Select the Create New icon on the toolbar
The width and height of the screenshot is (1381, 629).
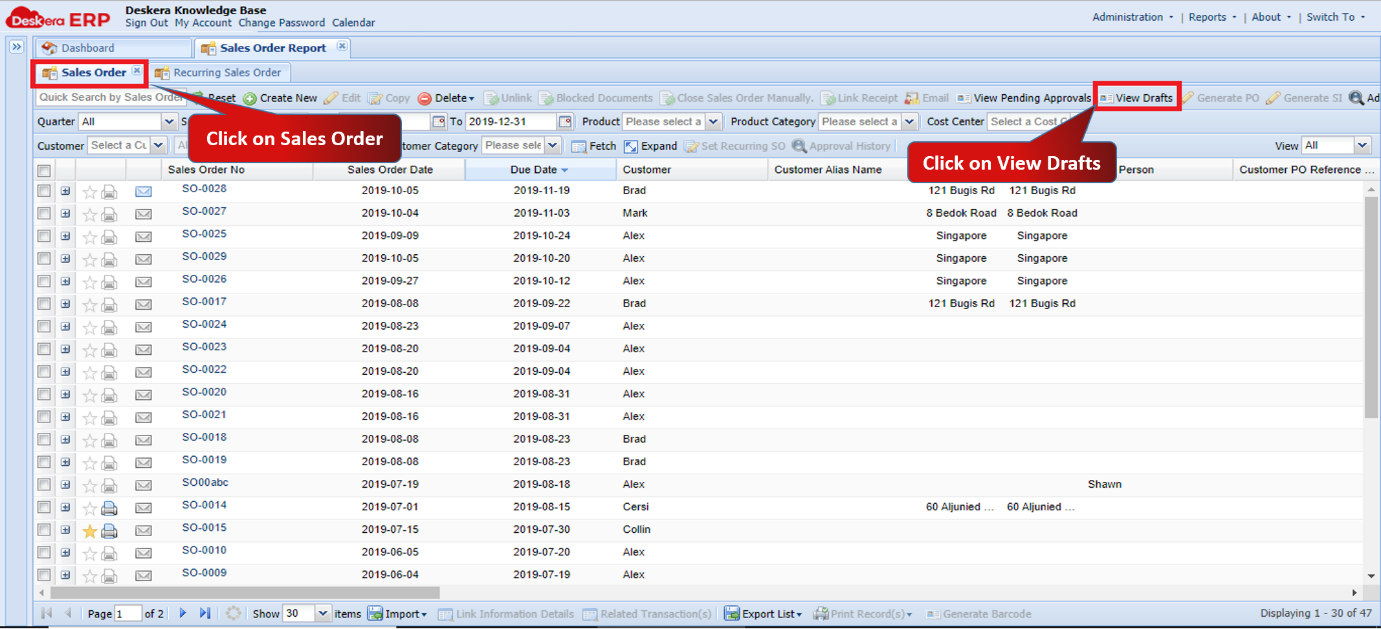tap(250, 99)
